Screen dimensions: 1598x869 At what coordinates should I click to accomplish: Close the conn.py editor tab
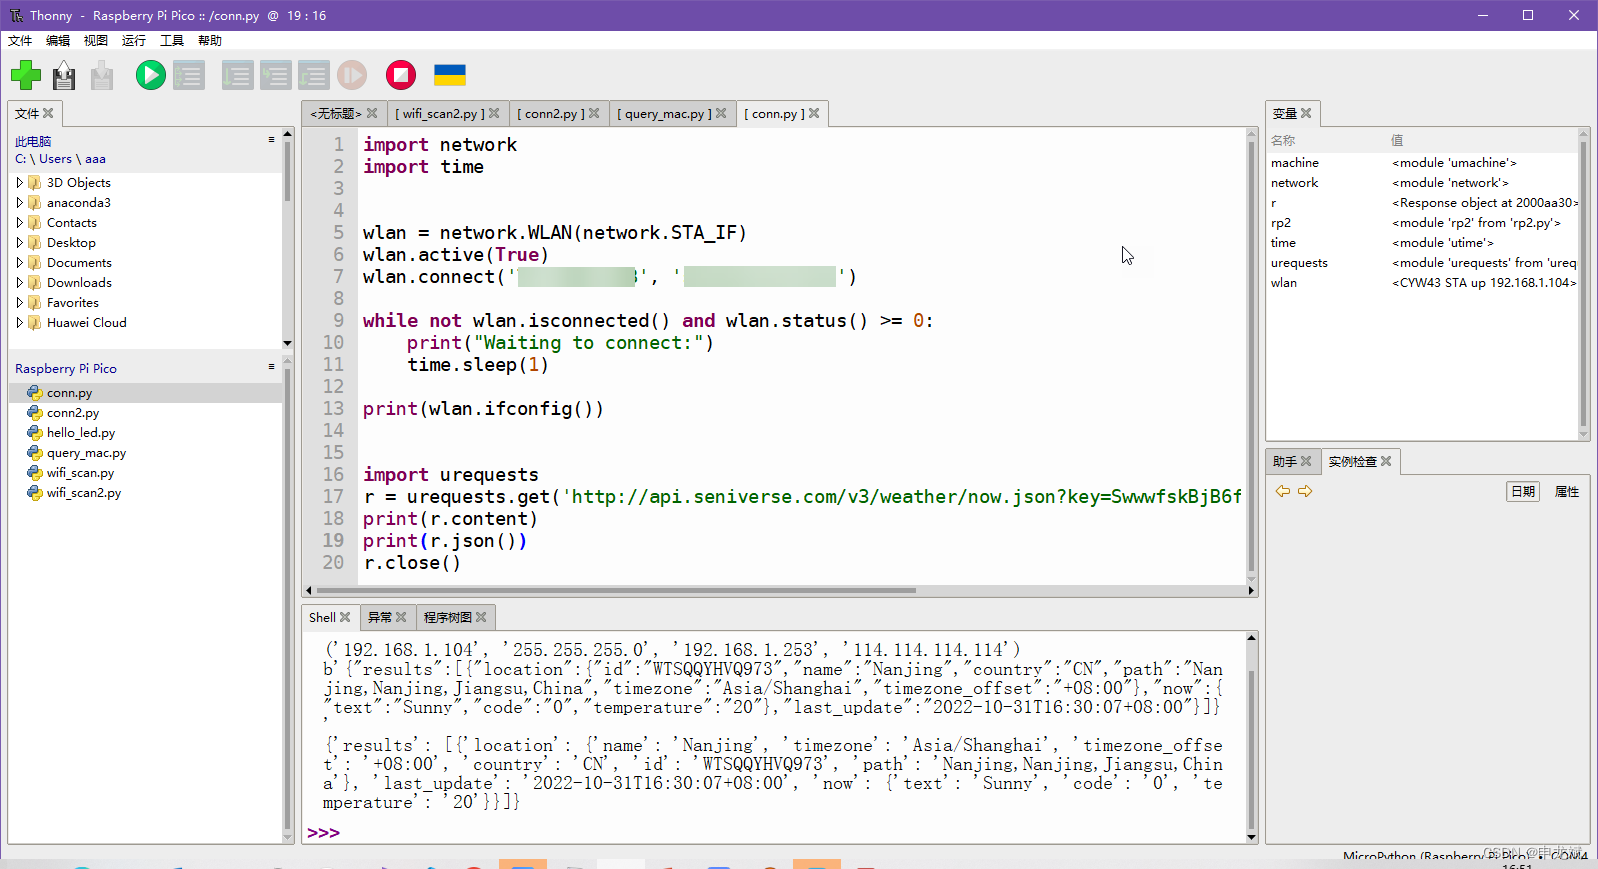coord(814,113)
